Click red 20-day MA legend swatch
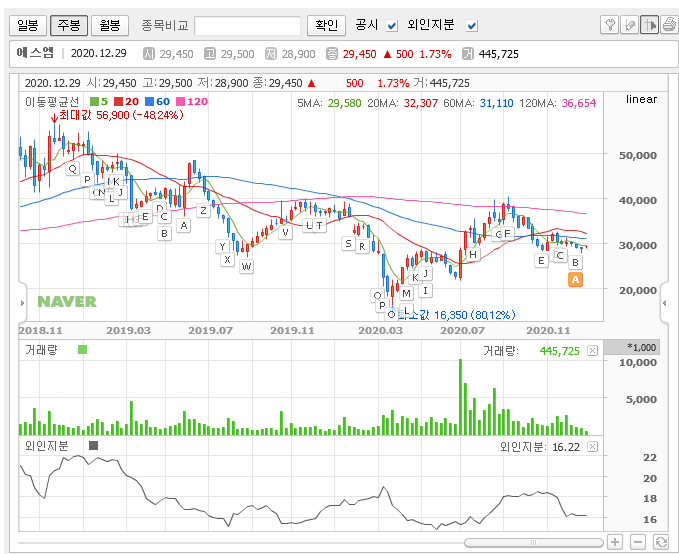This screenshot has height=554, width=679. click(119, 101)
